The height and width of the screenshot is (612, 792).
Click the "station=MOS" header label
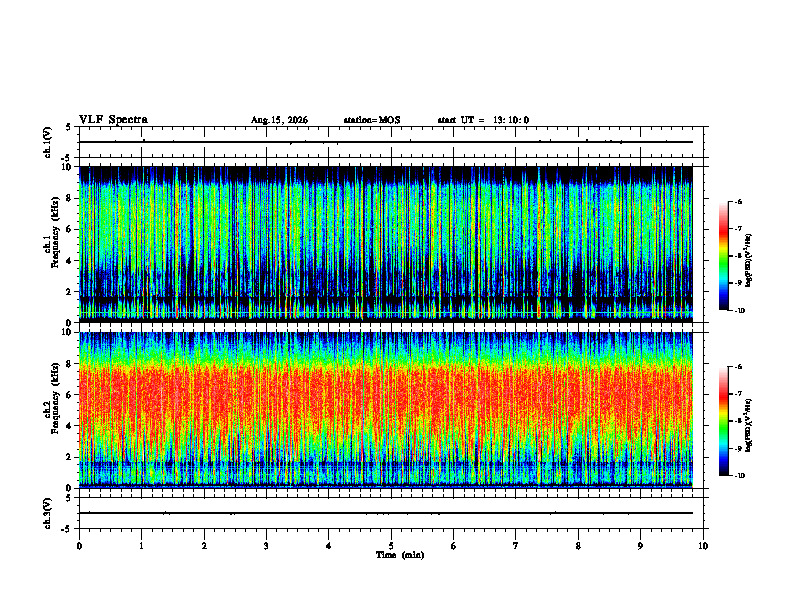[x=372, y=120]
